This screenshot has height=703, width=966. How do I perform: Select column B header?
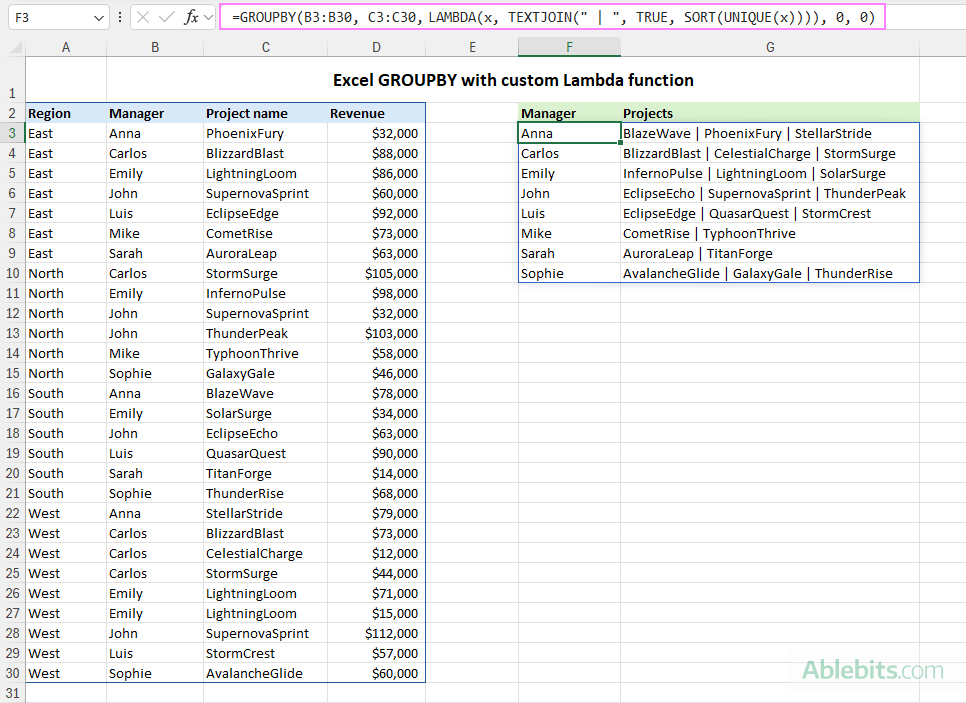pyautogui.click(x=155, y=47)
